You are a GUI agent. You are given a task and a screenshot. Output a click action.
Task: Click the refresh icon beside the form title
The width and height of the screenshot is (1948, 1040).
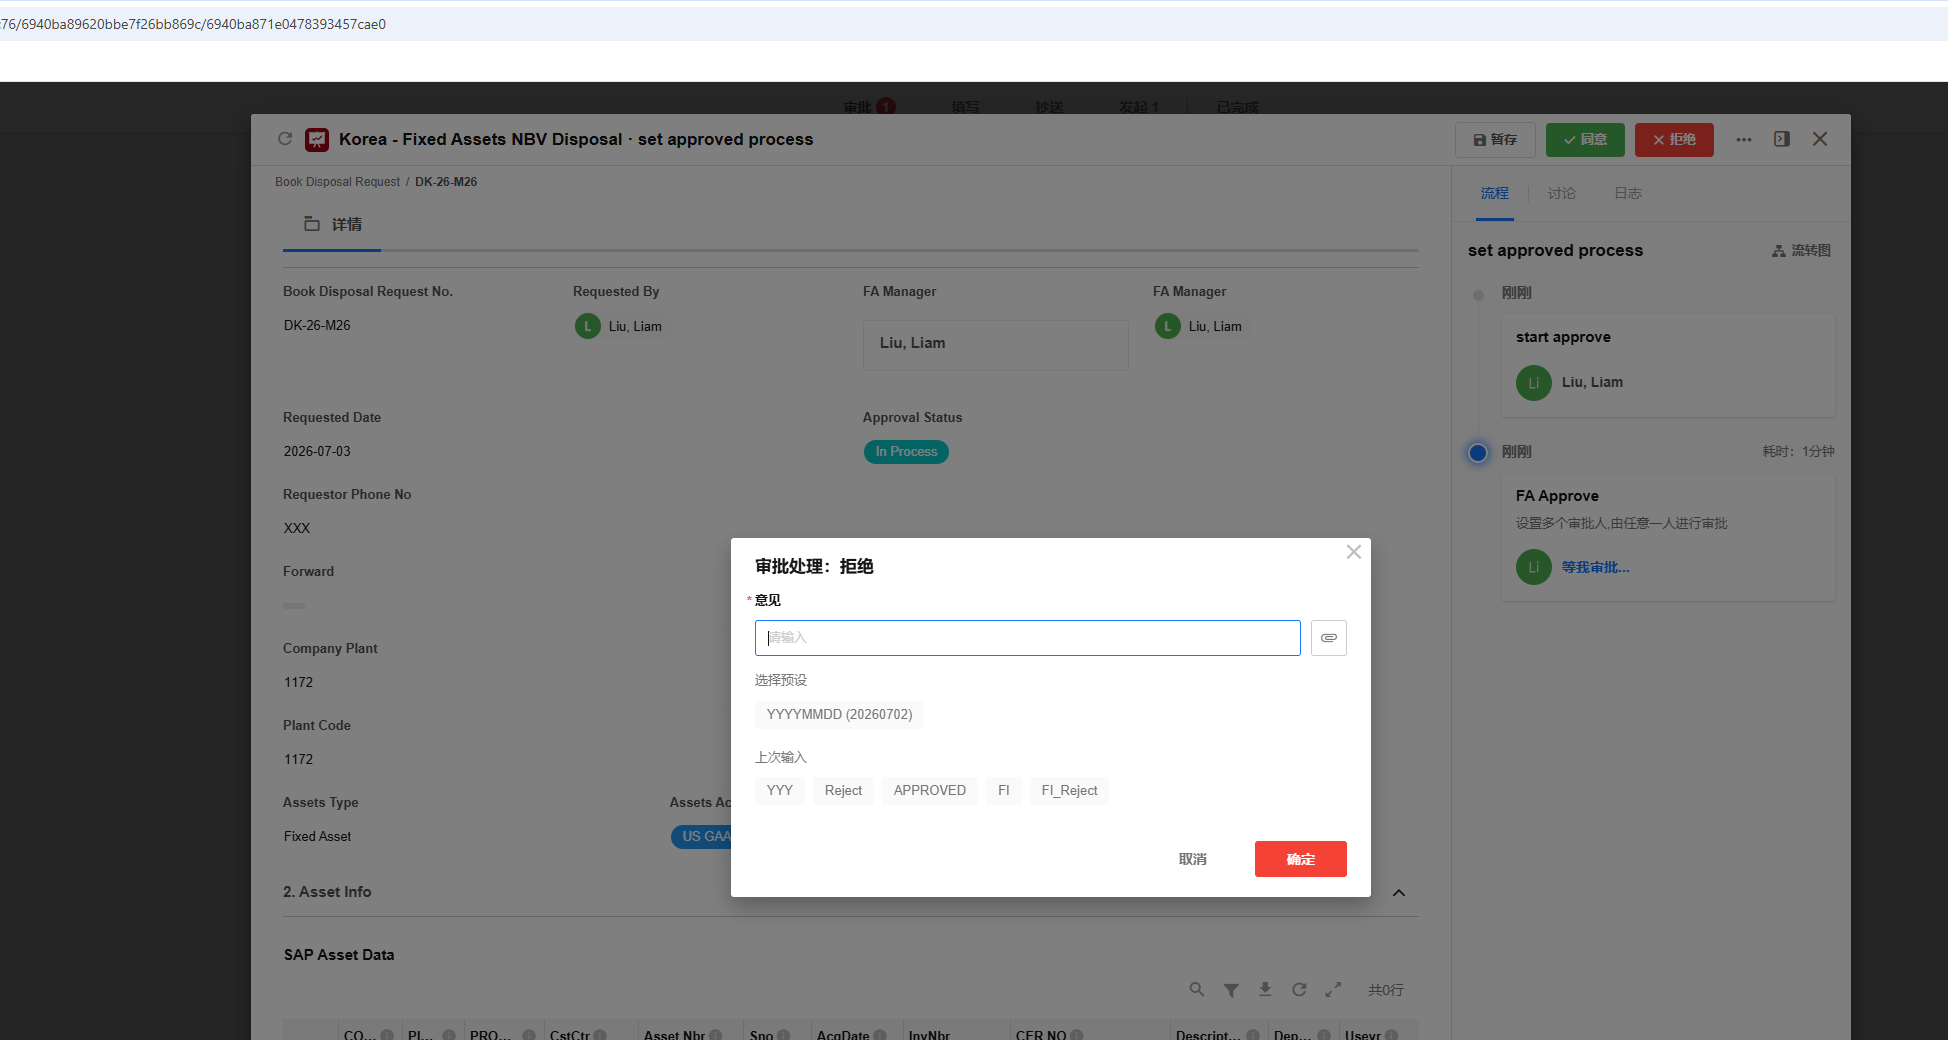pos(285,139)
